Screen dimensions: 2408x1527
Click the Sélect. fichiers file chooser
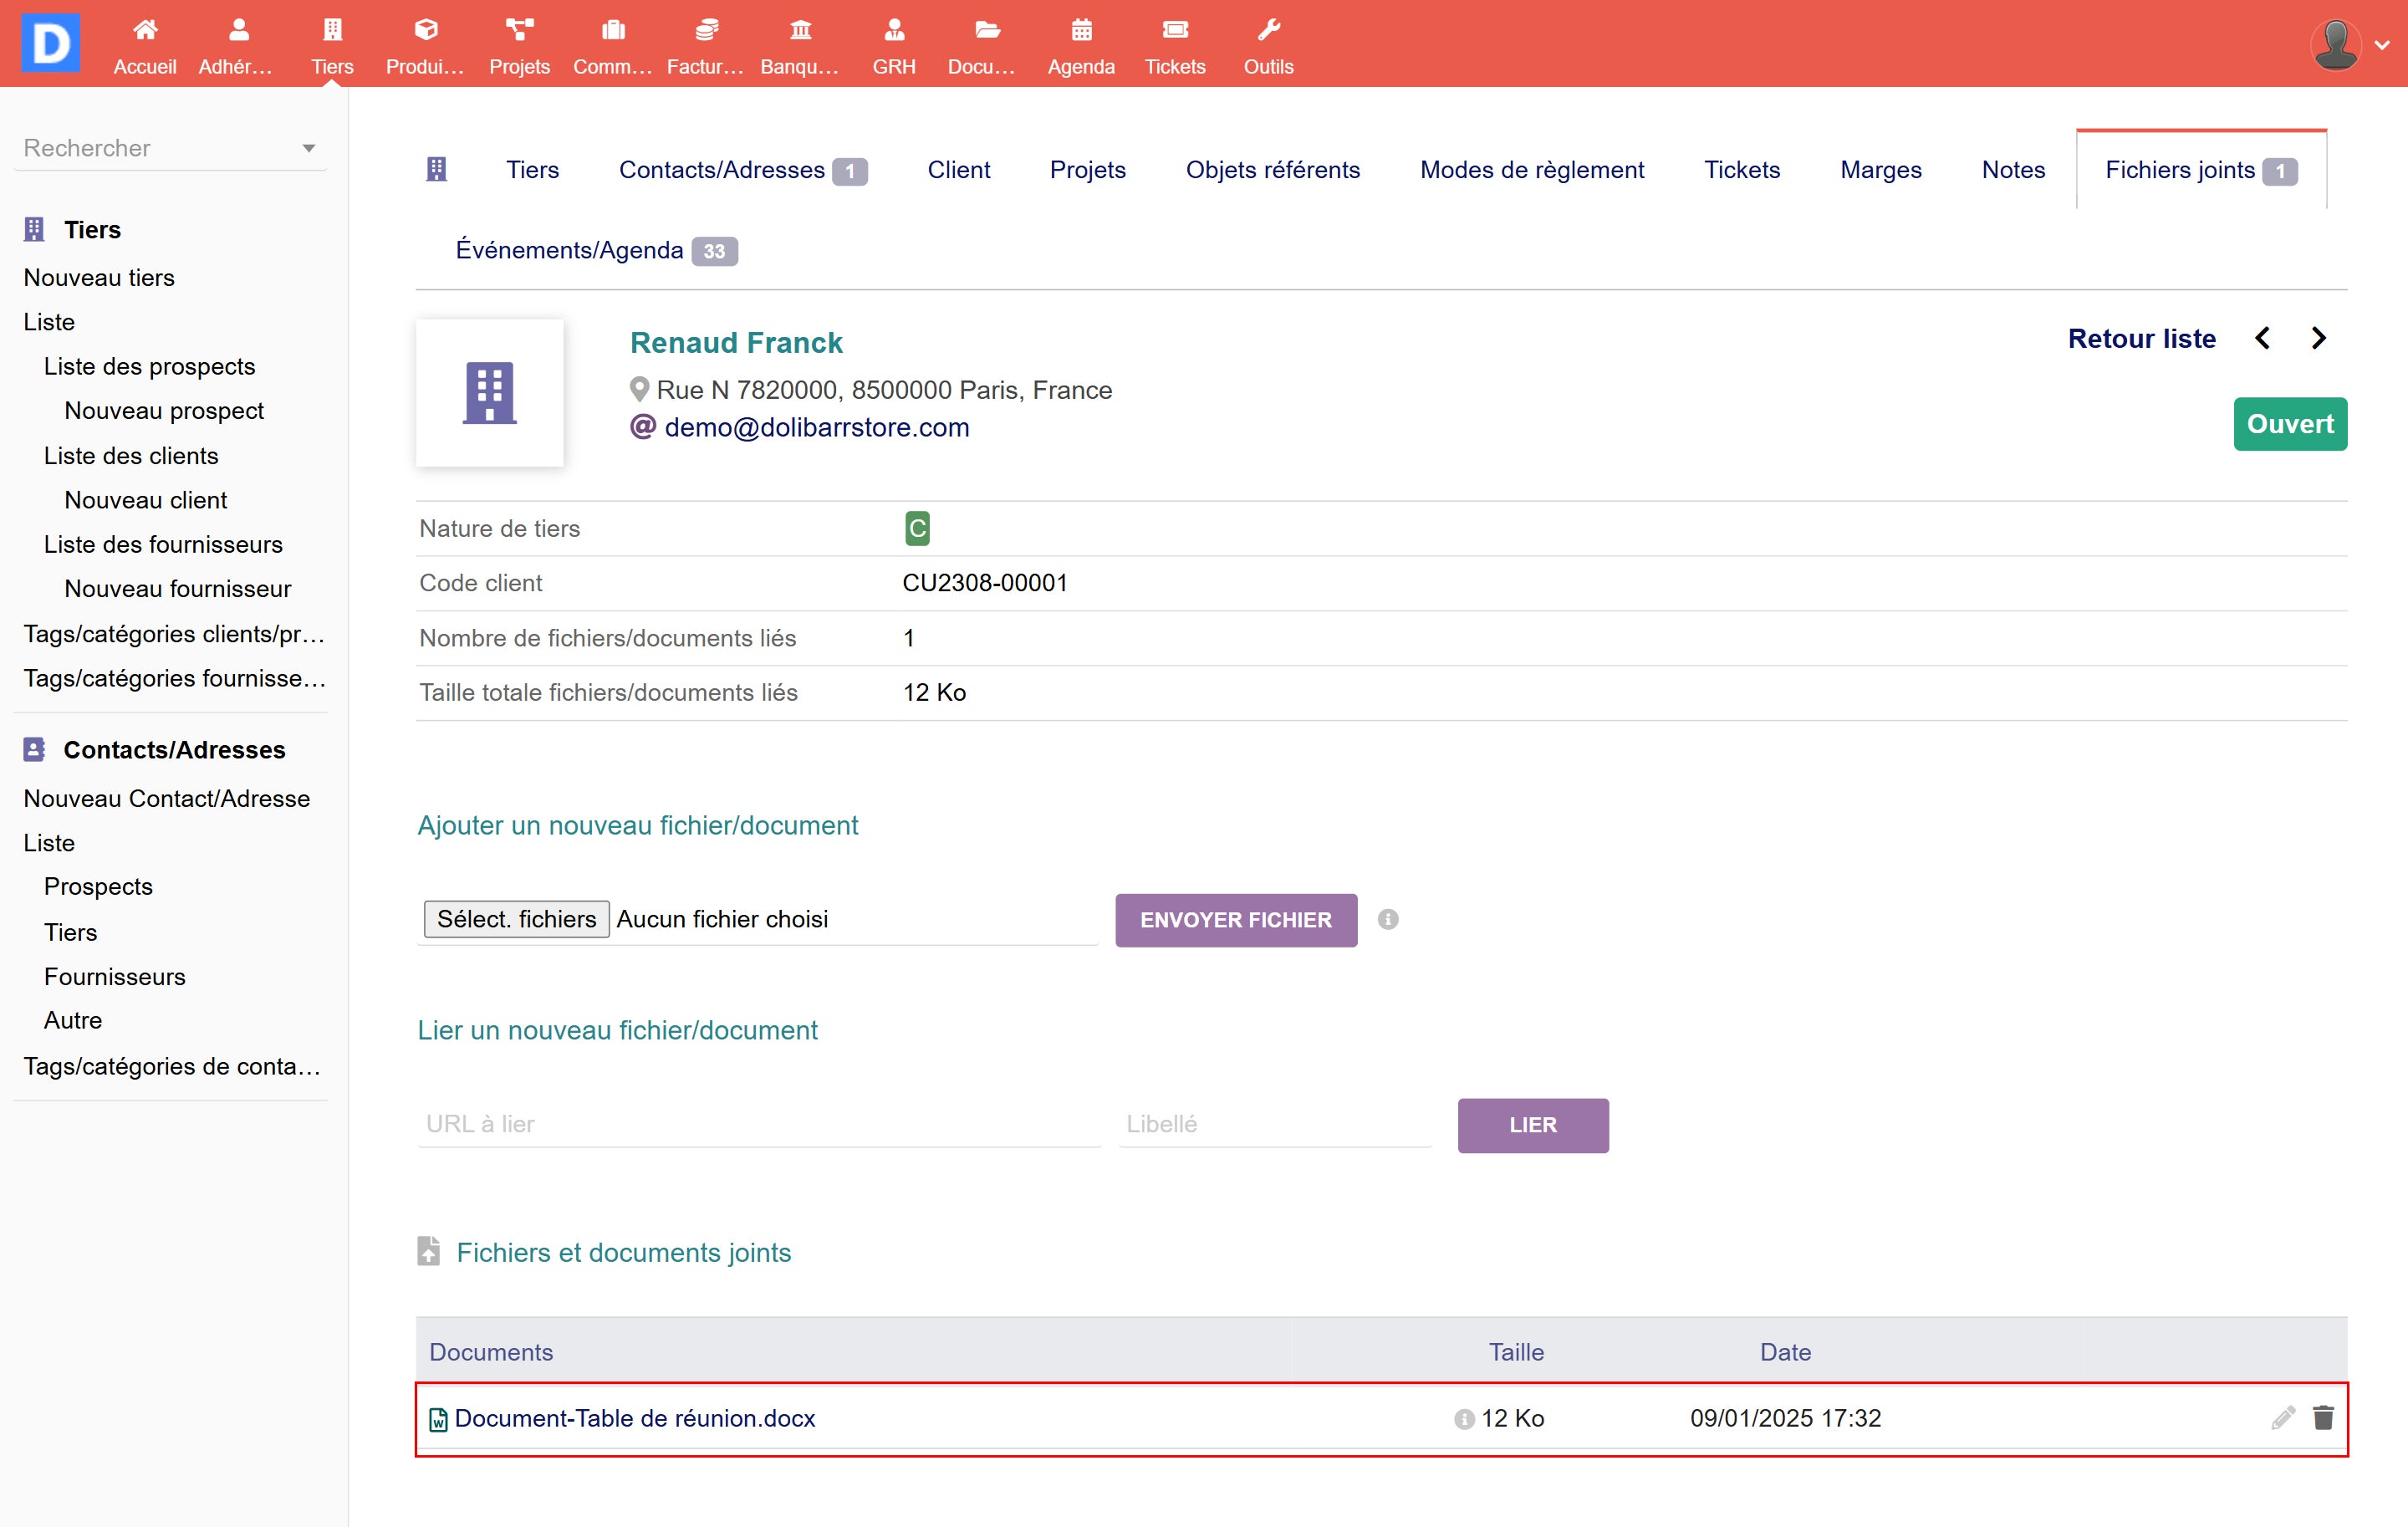516,919
